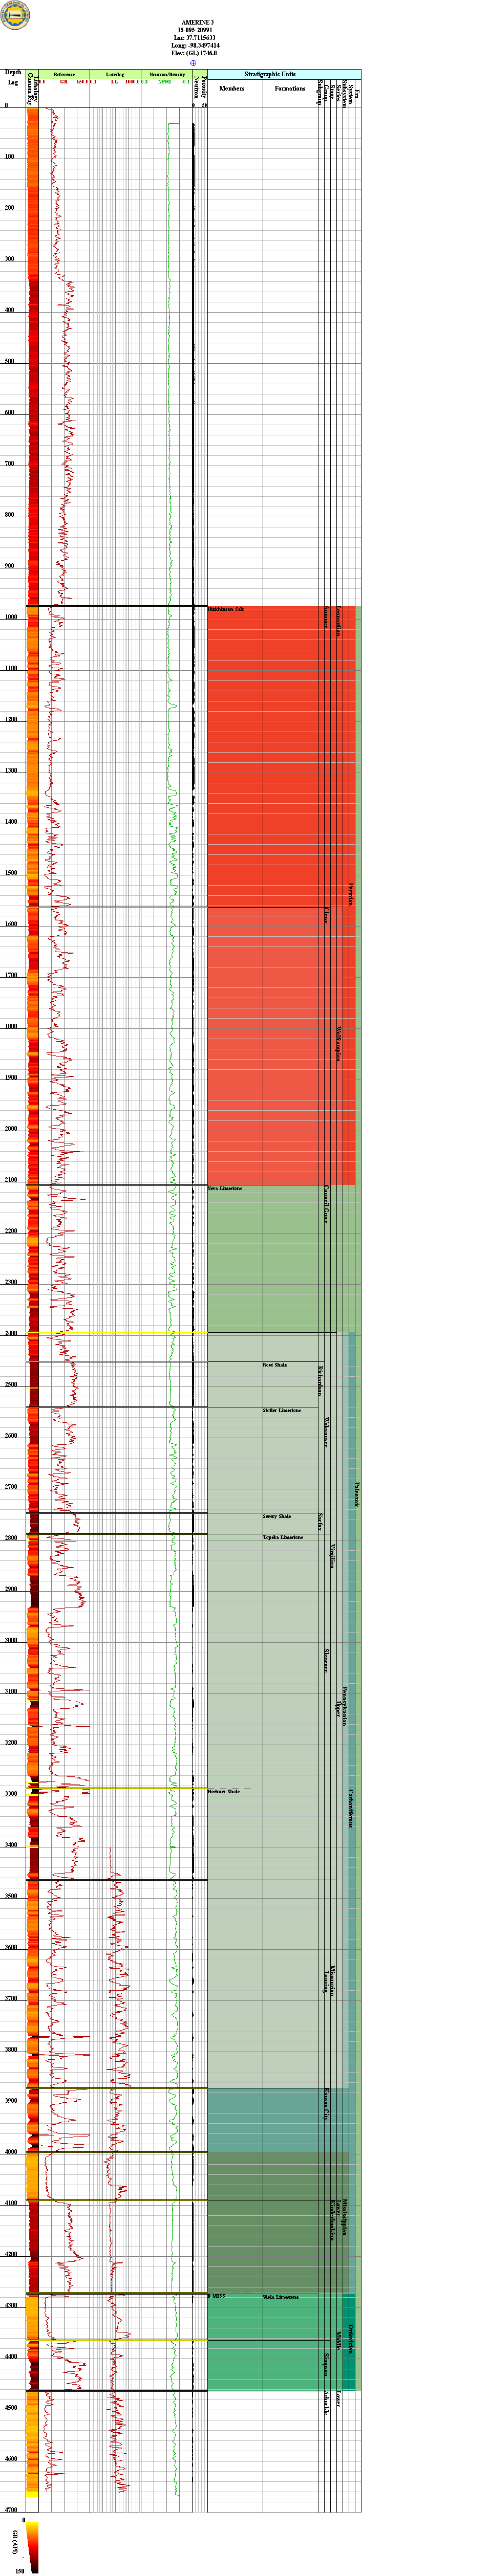Viewport: 489px width, 2576px height.
Task: Click the Neutron/Density track header
Action: (x=166, y=74)
